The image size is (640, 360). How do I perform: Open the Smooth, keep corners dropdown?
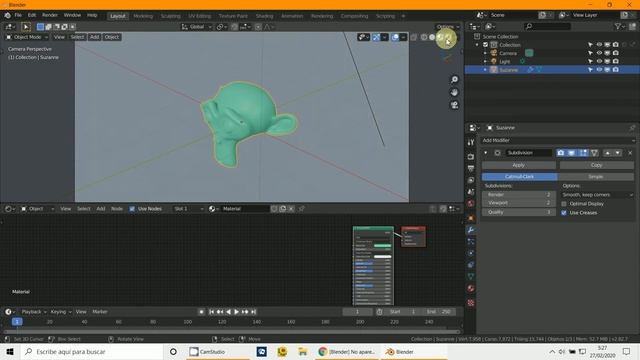click(x=597, y=195)
